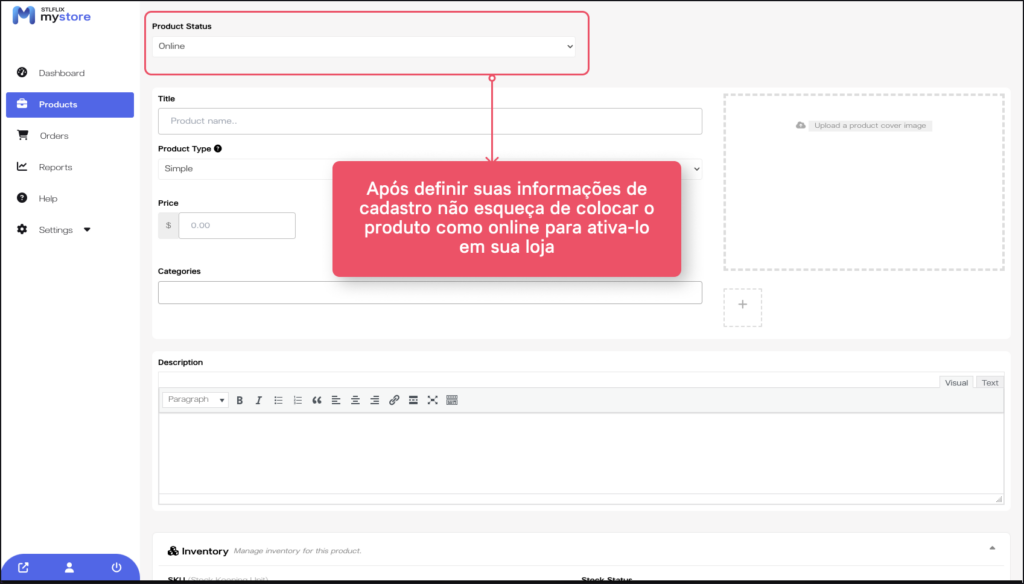
Task: Insert a blockquote in description
Action: coord(317,400)
